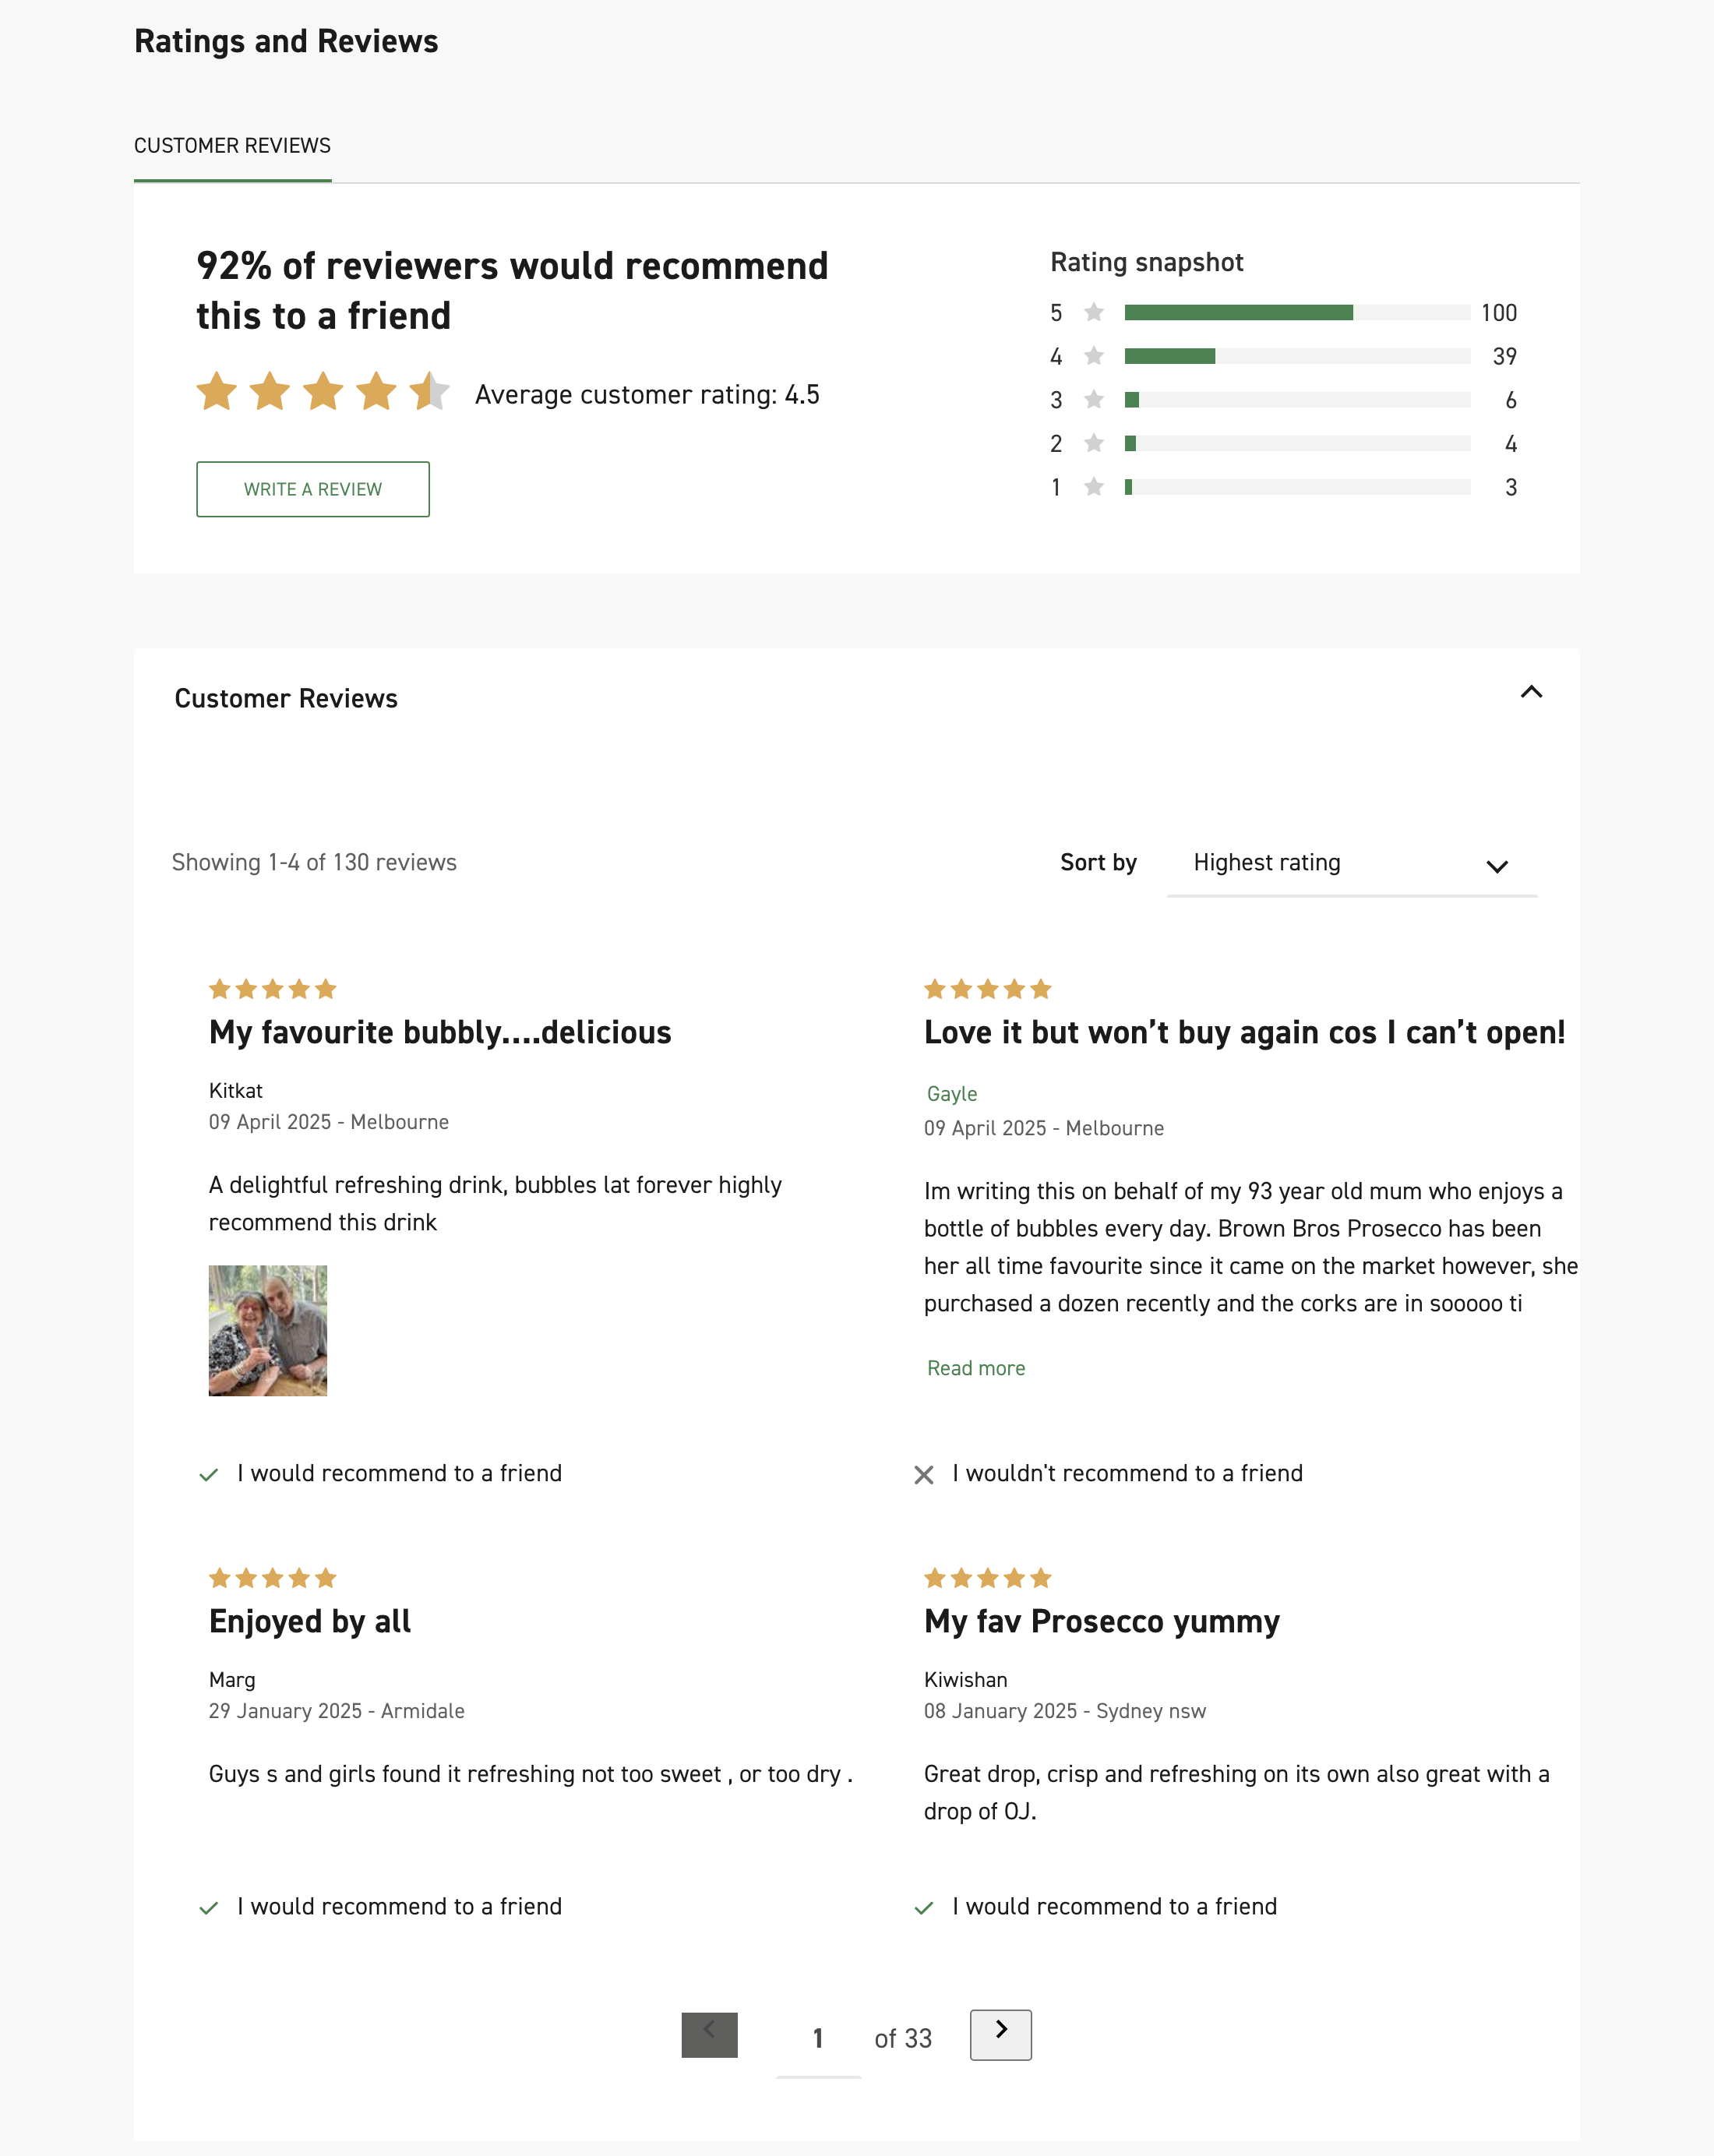Filter reviews by the 3-star bar
This screenshot has height=2156, width=1714.
click(1296, 400)
